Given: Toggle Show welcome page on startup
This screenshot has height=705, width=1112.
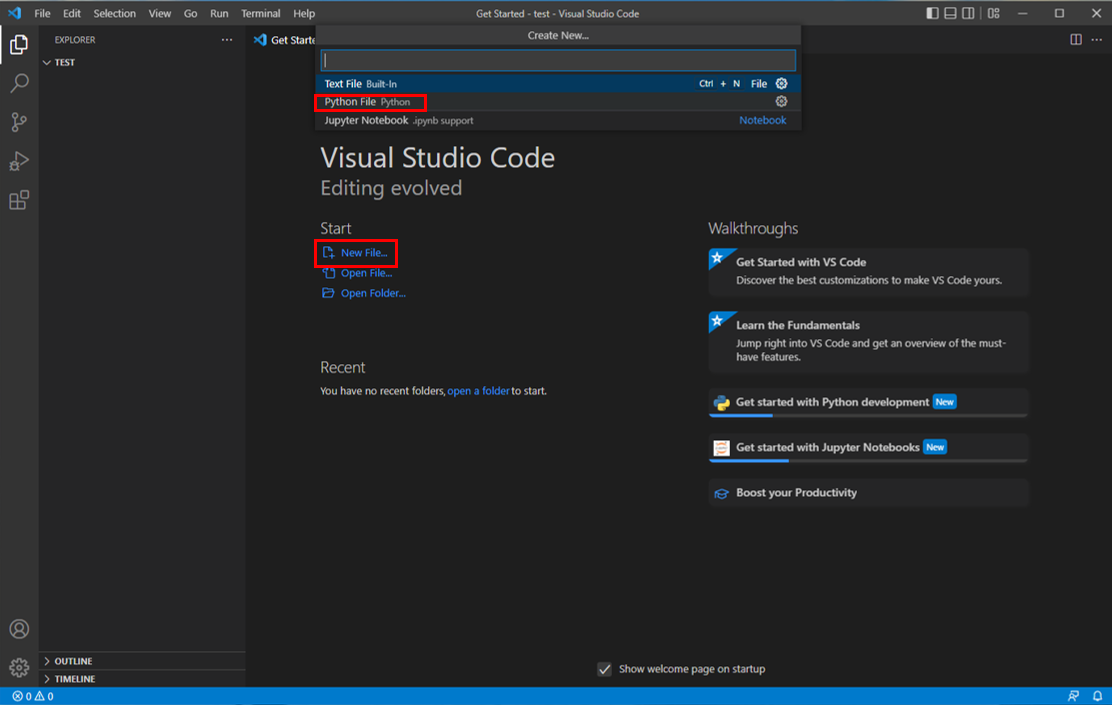Looking at the screenshot, I should point(604,668).
